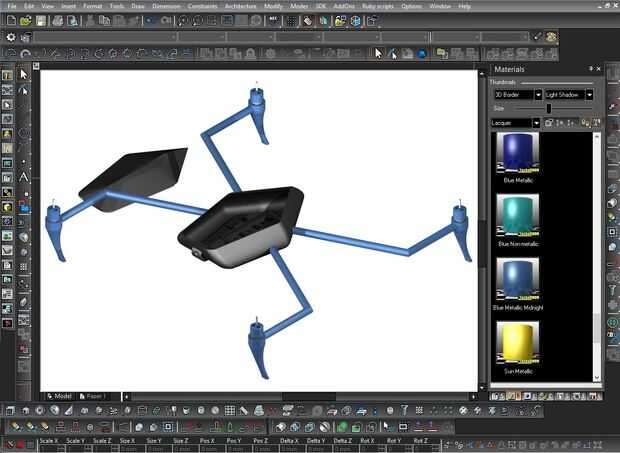Click the white arrow cursor icon in third toolbar
This screenshot has width=620, height=453.
(x=378, y=53)
